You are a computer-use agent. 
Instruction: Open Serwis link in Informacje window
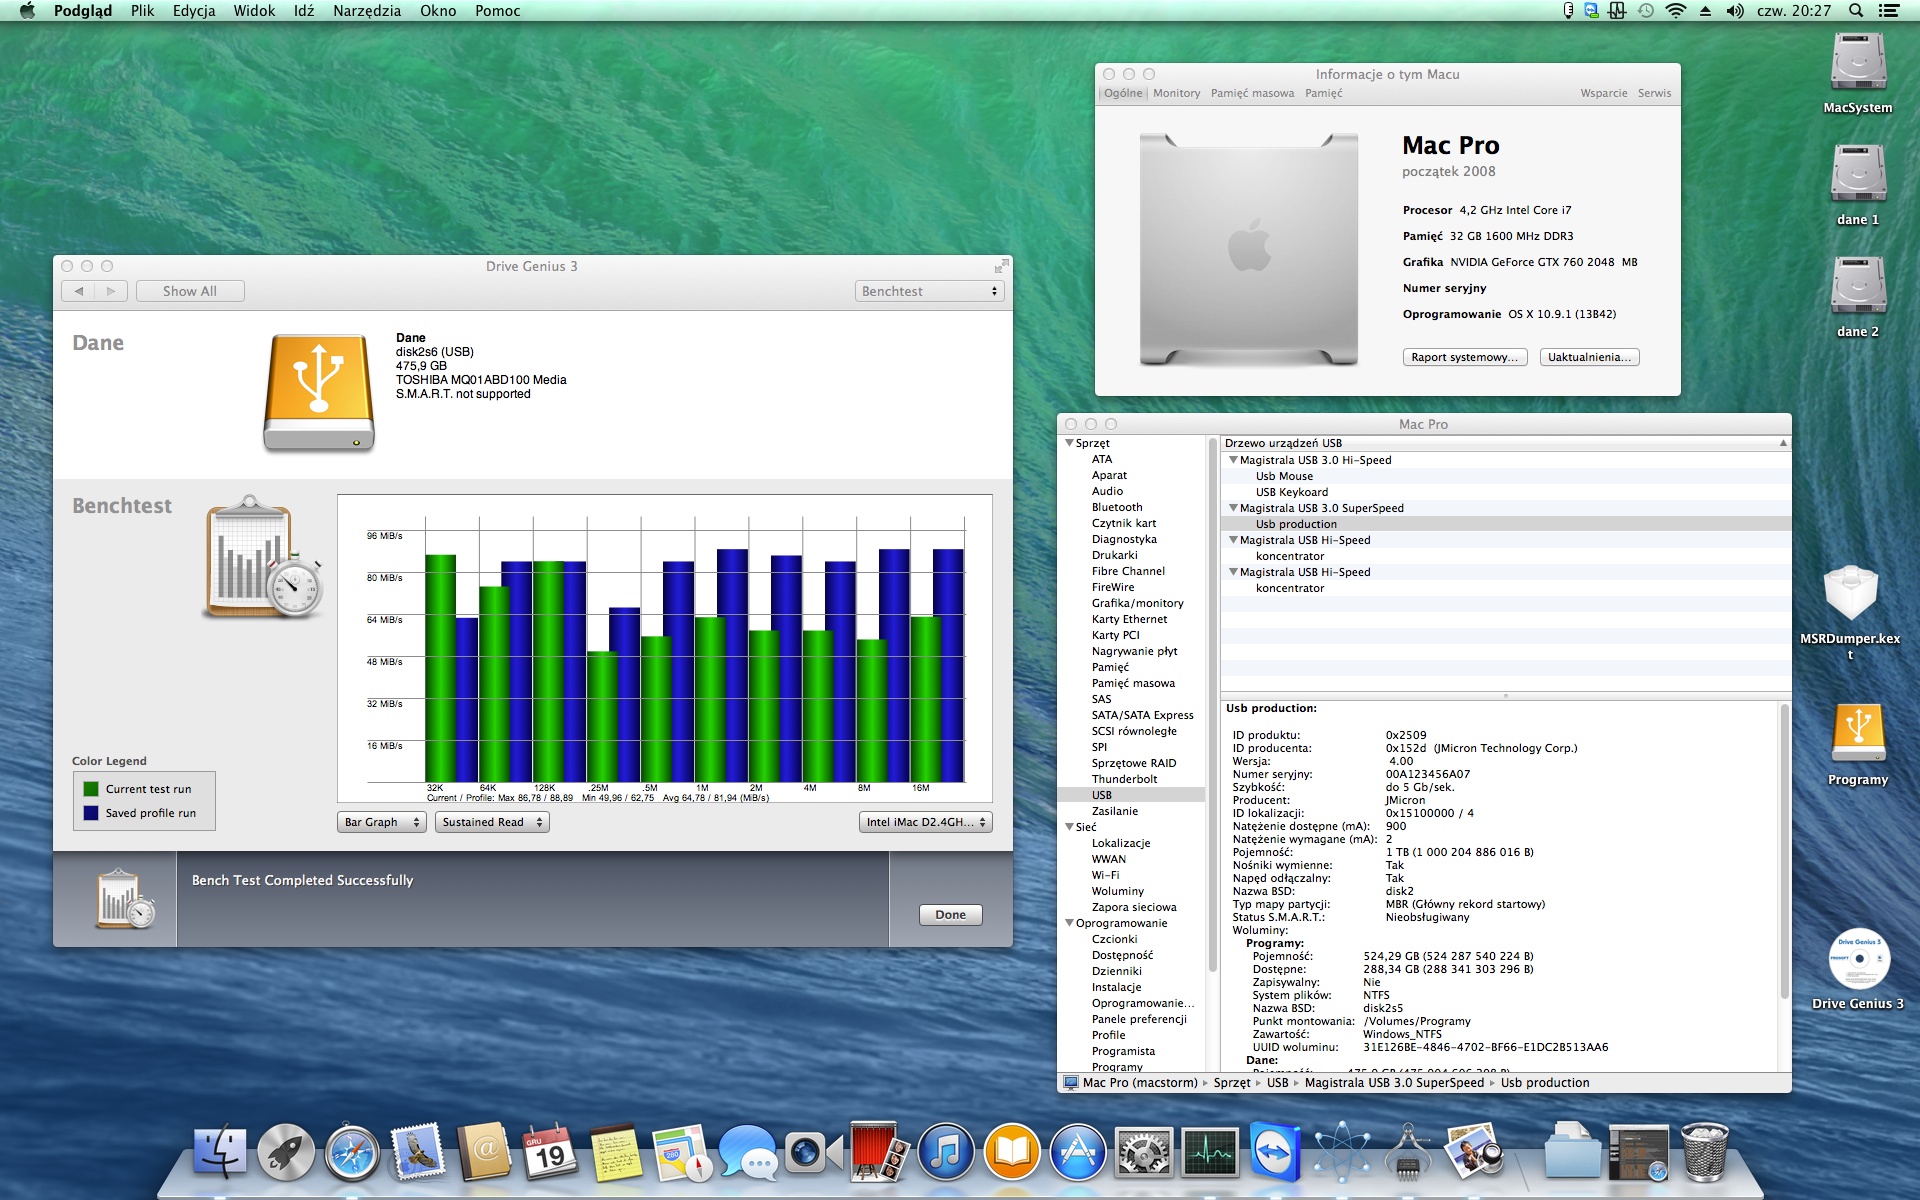point(1654,93)
